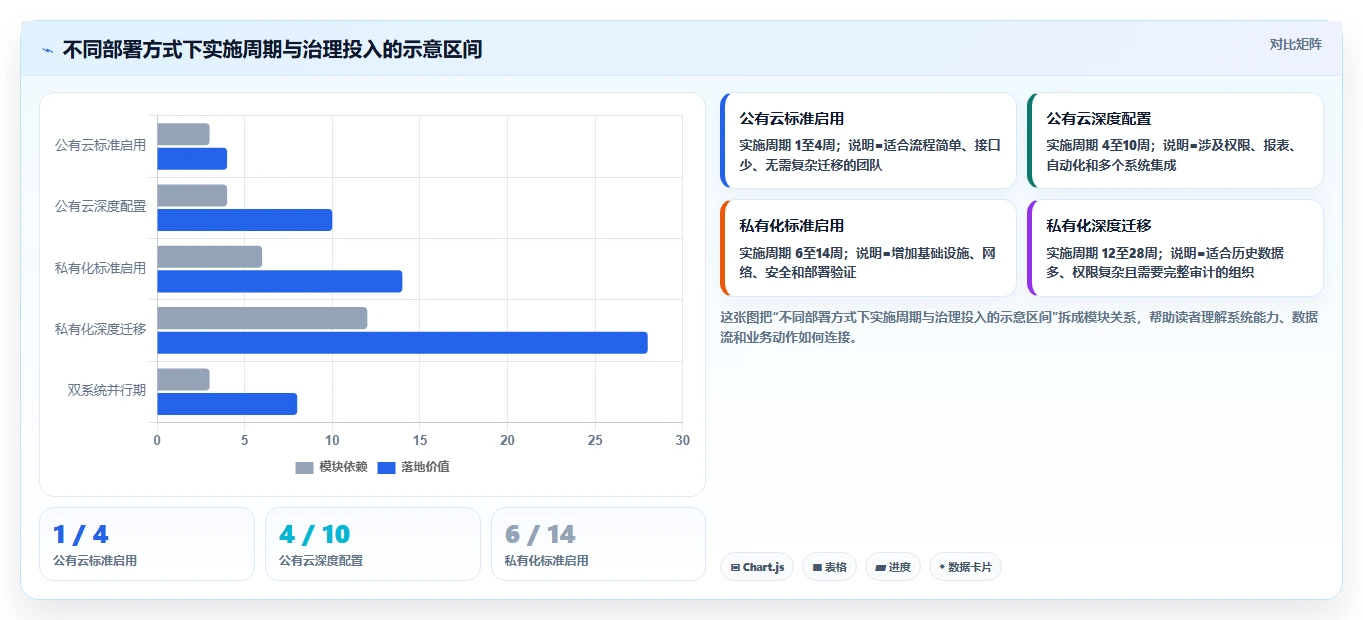Screen dimensions: 1363x620
Task: Click gray 模块依赖 bar for 公有云标准启用
Action: tap(183, 134)
